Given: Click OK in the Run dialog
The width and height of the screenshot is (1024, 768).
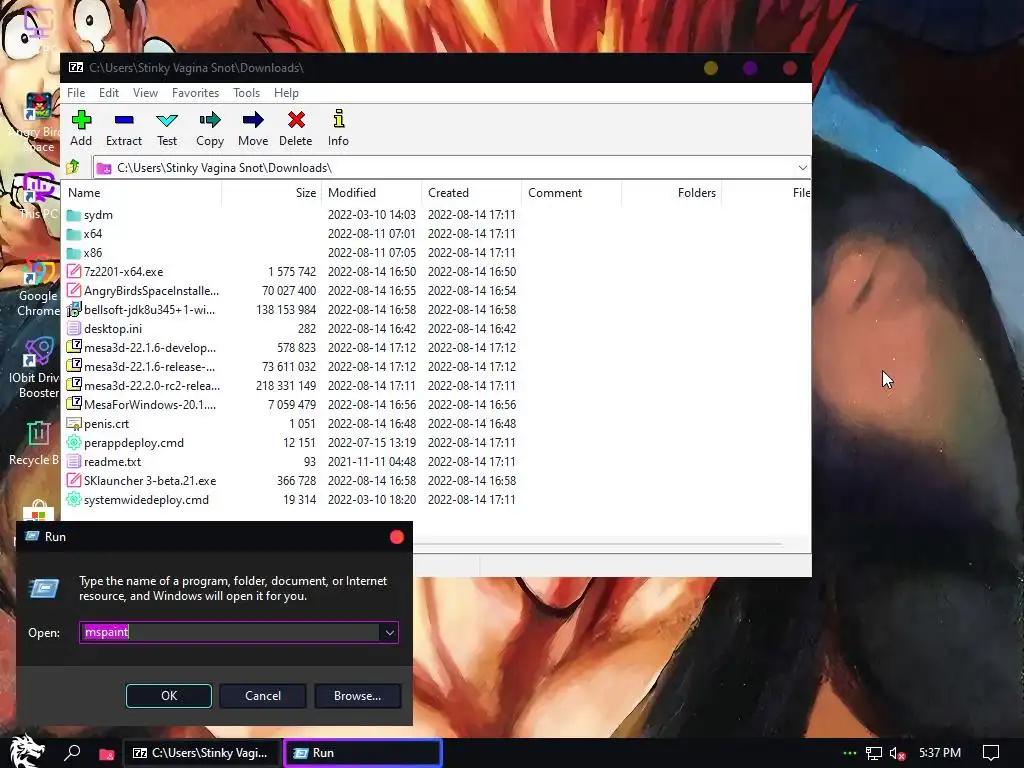Looking at the screenshot, I should 168,696.
